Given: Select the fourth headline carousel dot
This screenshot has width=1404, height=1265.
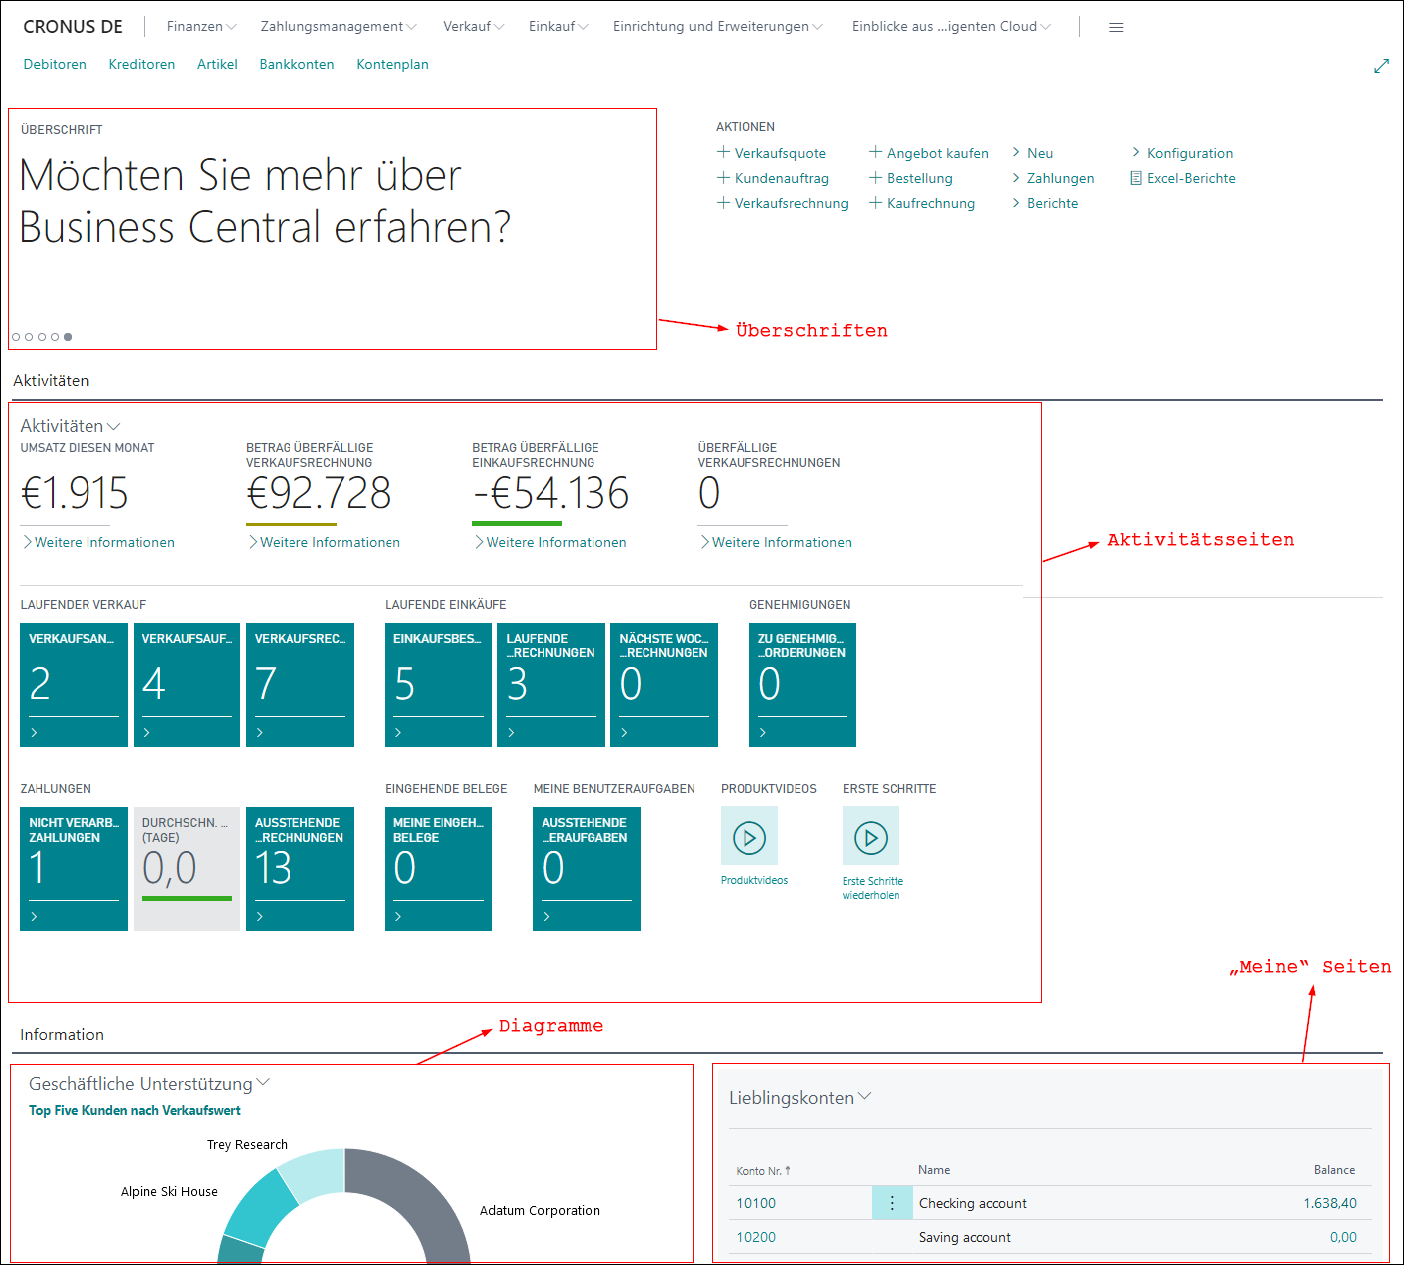Looking at the screenshot, I should click(x=55, y=337).
